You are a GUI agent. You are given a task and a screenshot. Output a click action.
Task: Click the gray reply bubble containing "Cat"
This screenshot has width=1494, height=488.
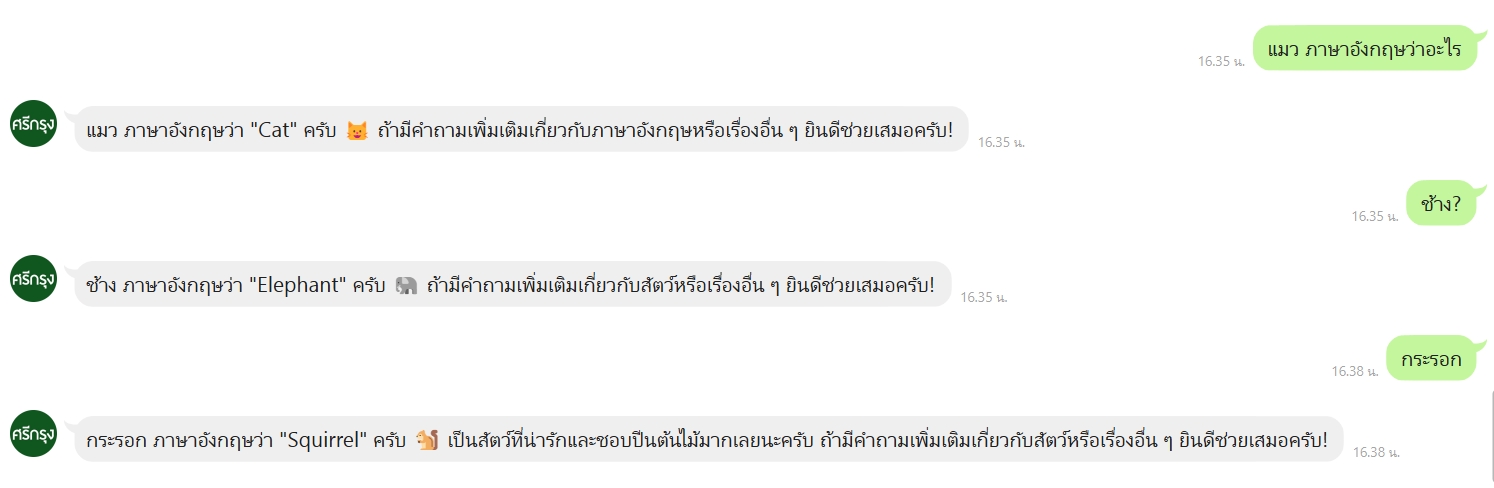pos(521,129)
